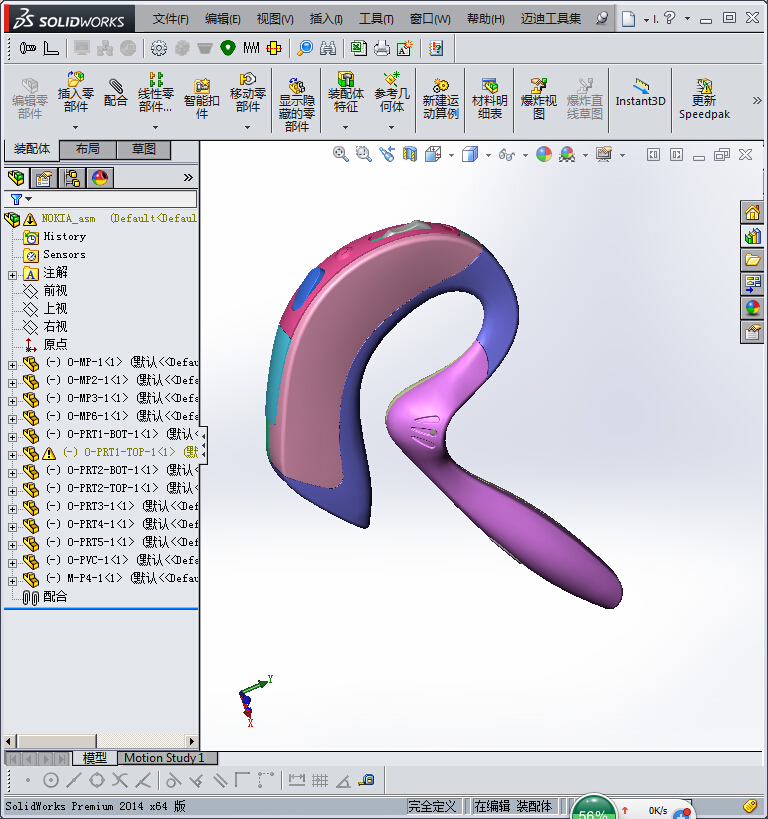Image resolution: width=768 pixels, height=819 pixels.
Task: Open the 工具(T) menu
Action: [x=376, y=19]
